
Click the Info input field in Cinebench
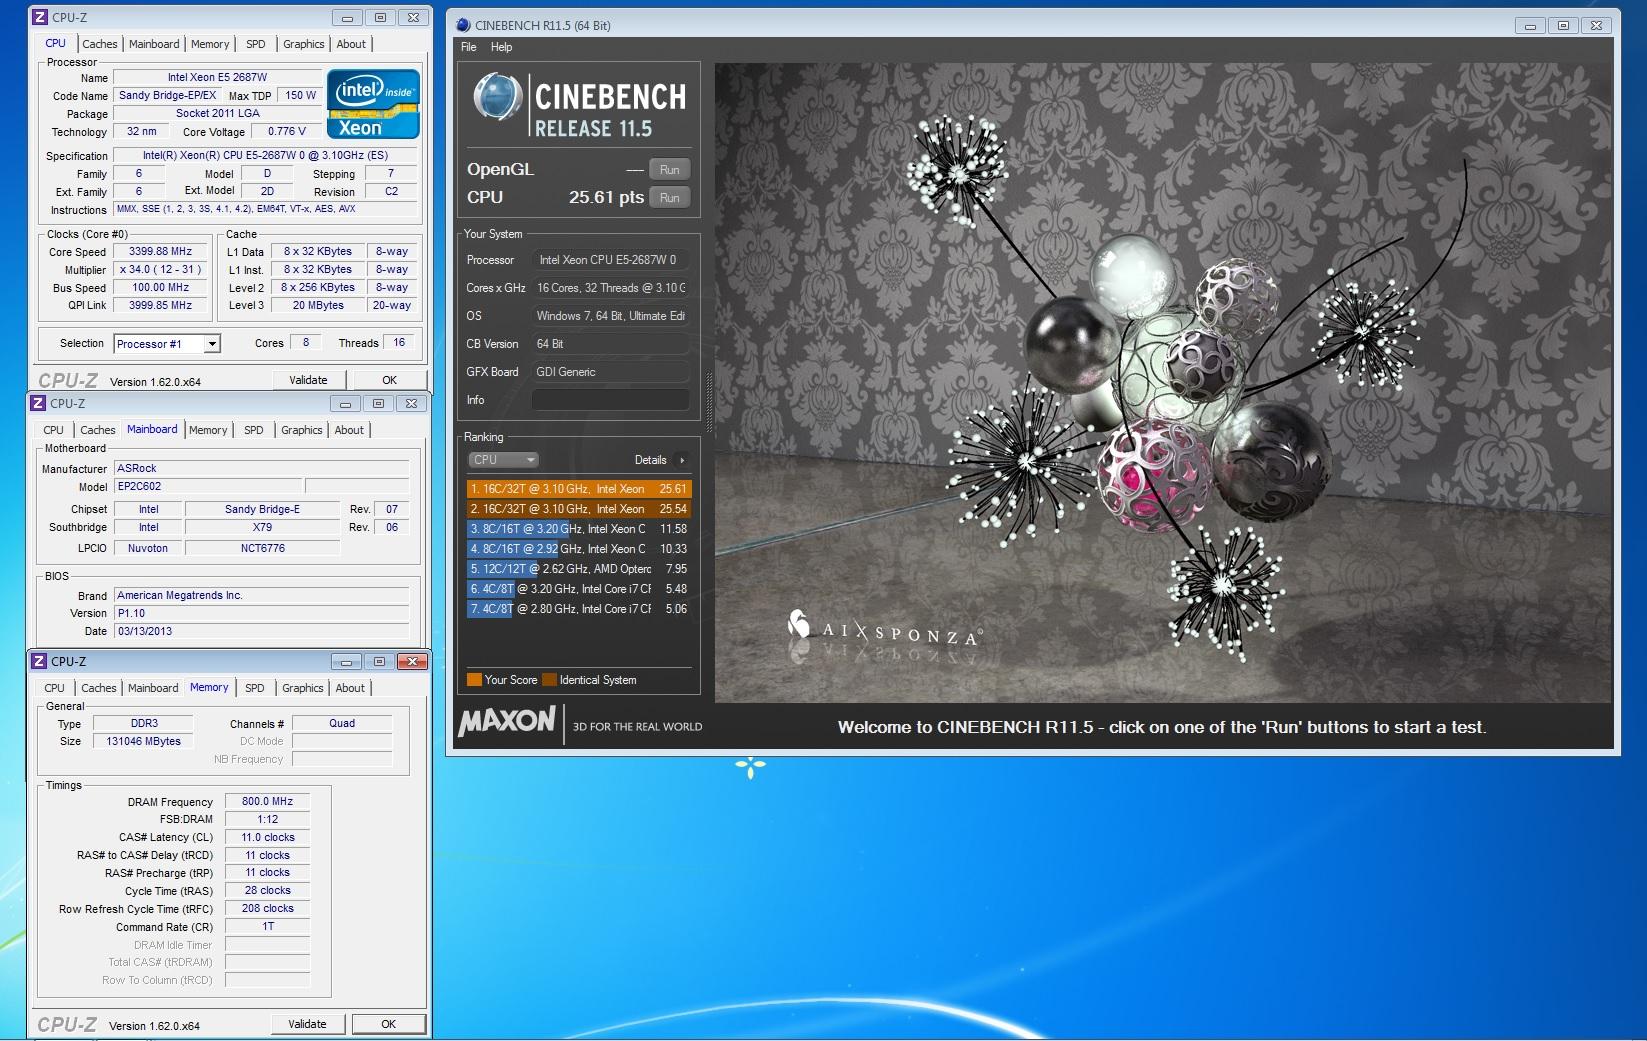[x=610, y=400]
